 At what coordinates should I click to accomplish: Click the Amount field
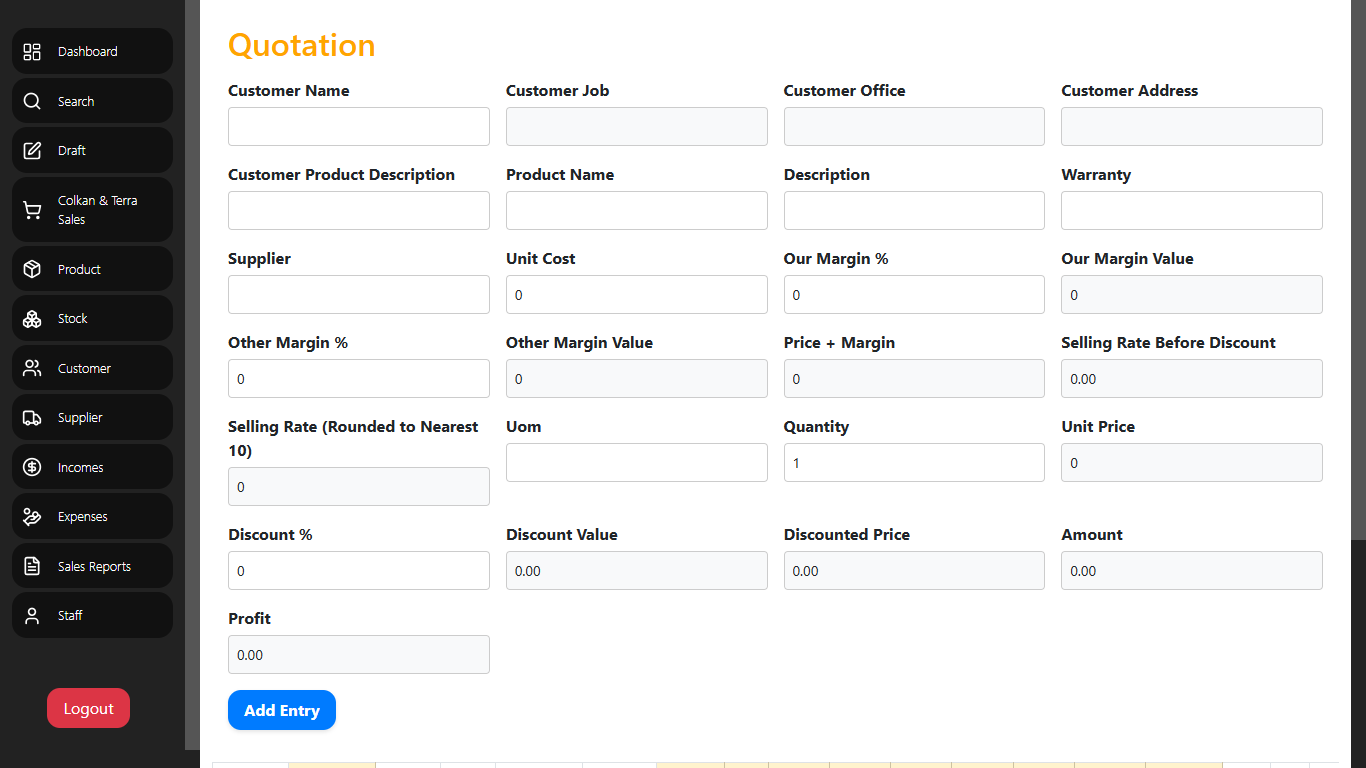(1192, 571)
